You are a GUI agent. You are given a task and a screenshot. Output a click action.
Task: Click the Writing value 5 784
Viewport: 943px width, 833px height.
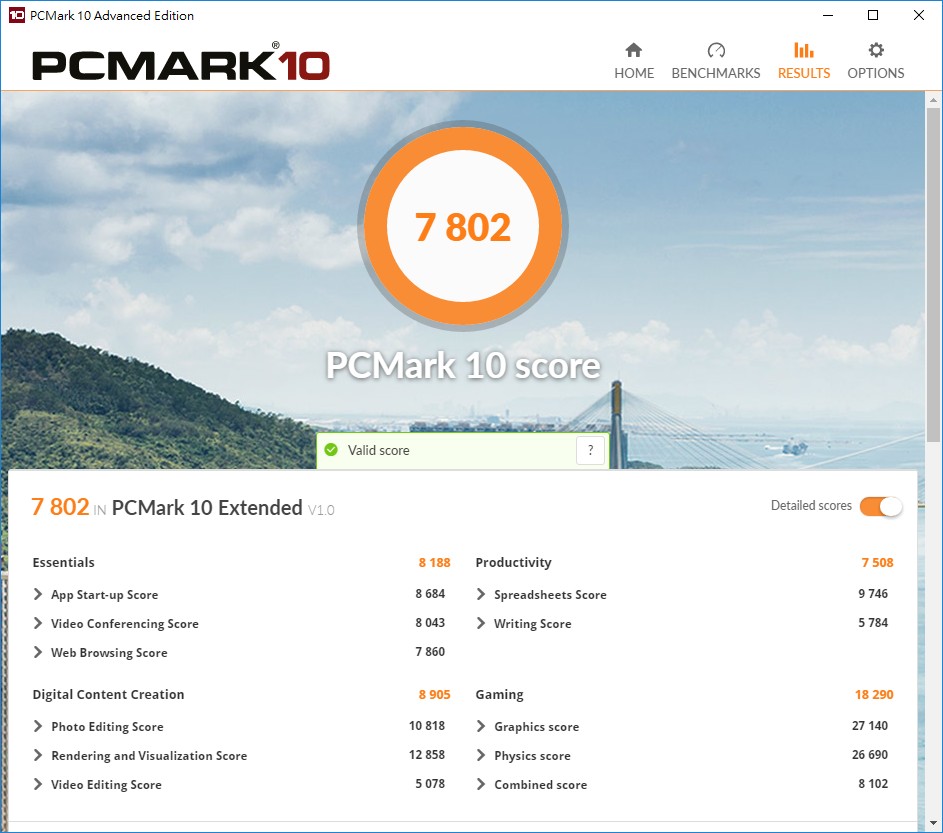873,622
